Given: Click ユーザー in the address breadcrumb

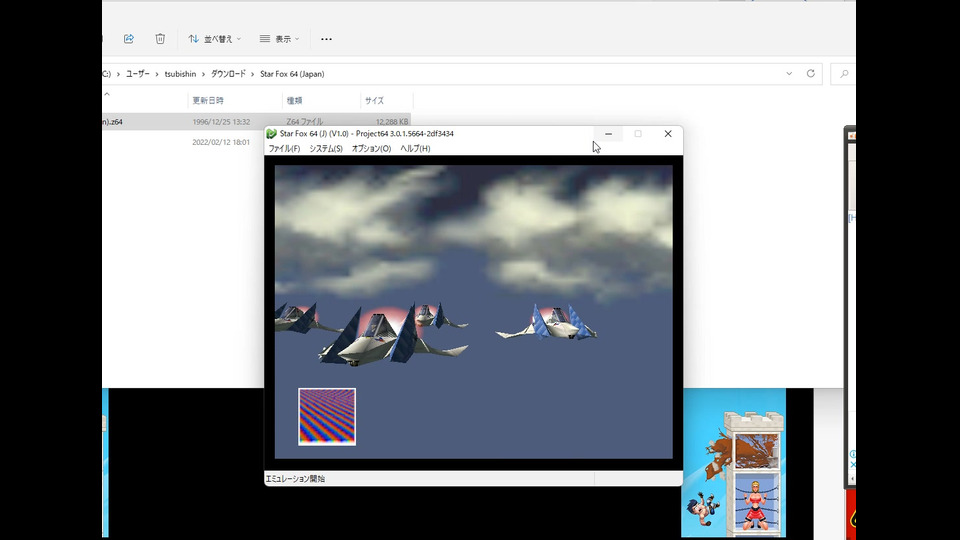Looking at the screenshot, I should (x=138, y=74).
